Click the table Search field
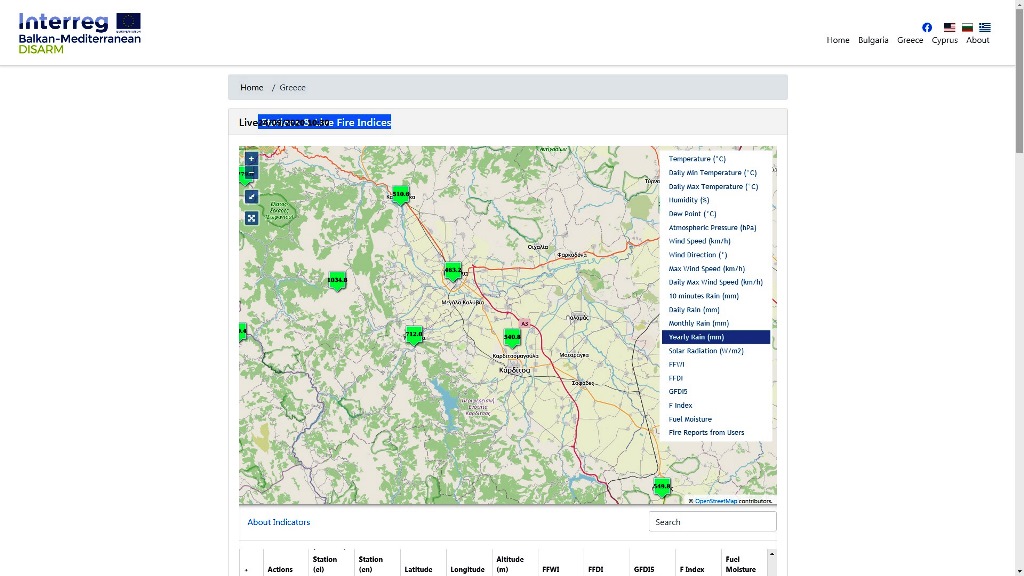 (x=712, y=522)
